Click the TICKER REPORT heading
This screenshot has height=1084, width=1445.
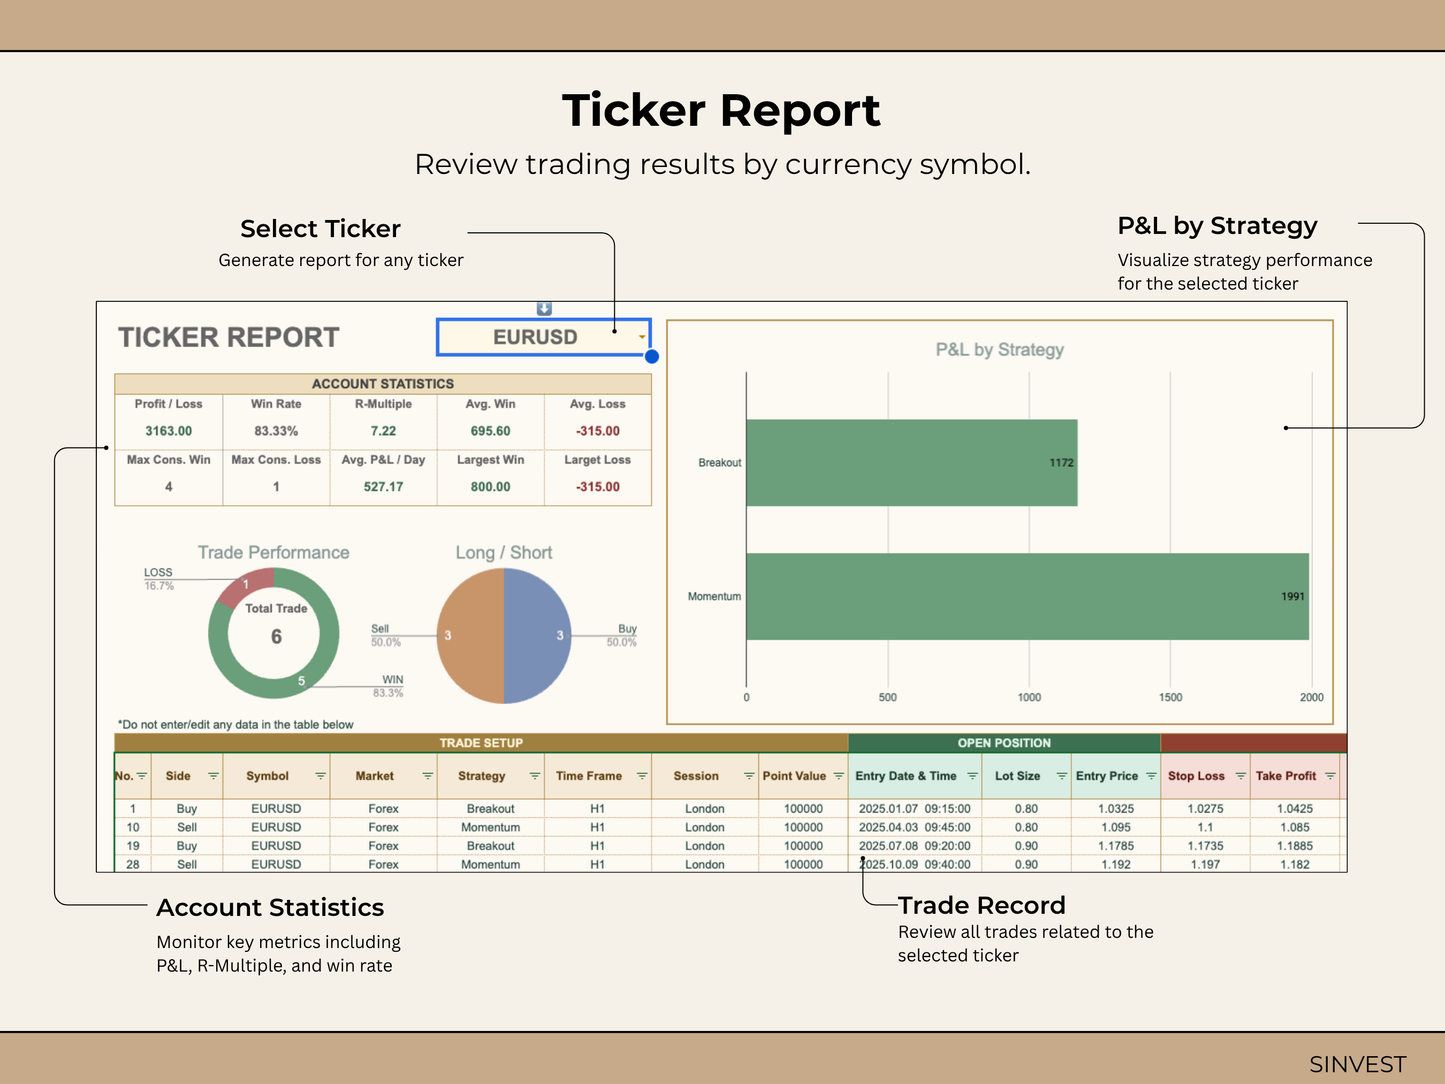coord(229,338)
